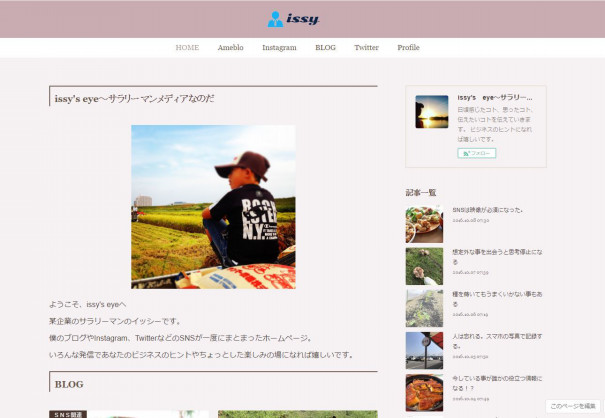
Task: Open the fried food article thumbnail
Action: [x=424, y=224]
